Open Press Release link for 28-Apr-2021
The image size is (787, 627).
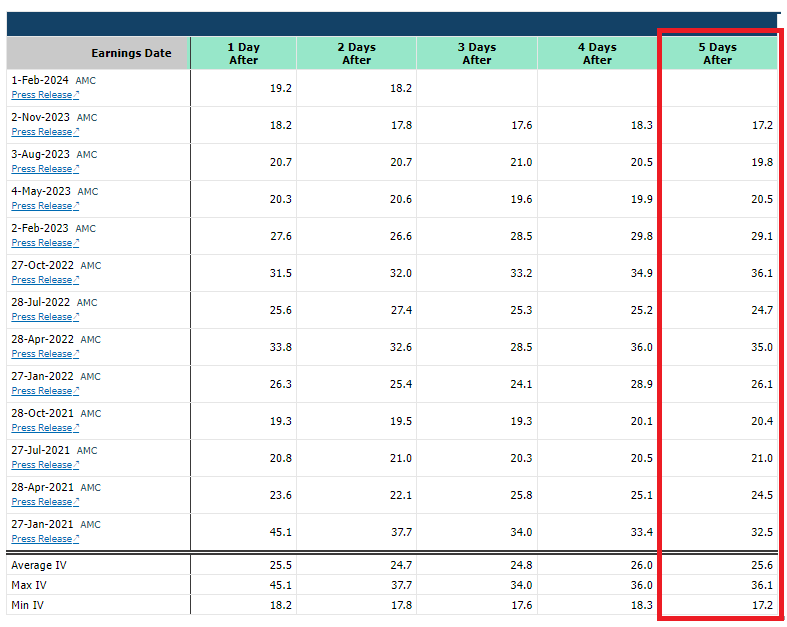tap(45, 502)
